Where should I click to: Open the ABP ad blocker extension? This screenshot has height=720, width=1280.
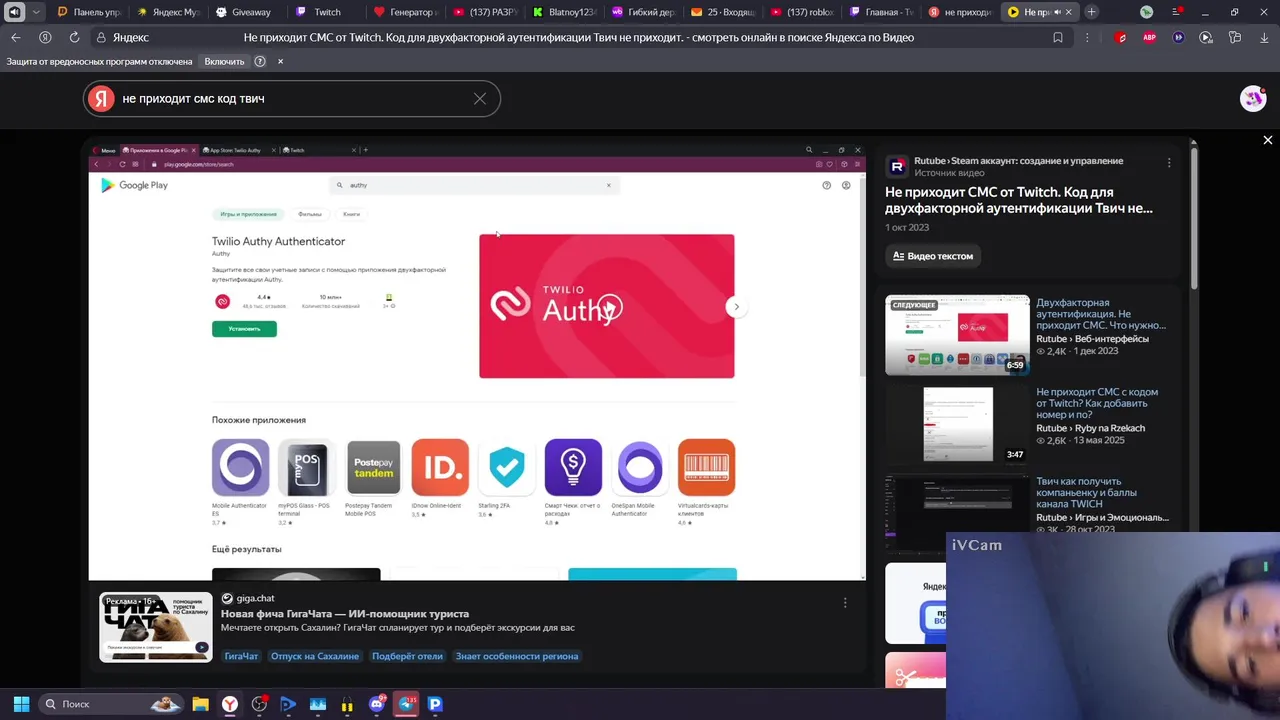[x=1149, y=37]
